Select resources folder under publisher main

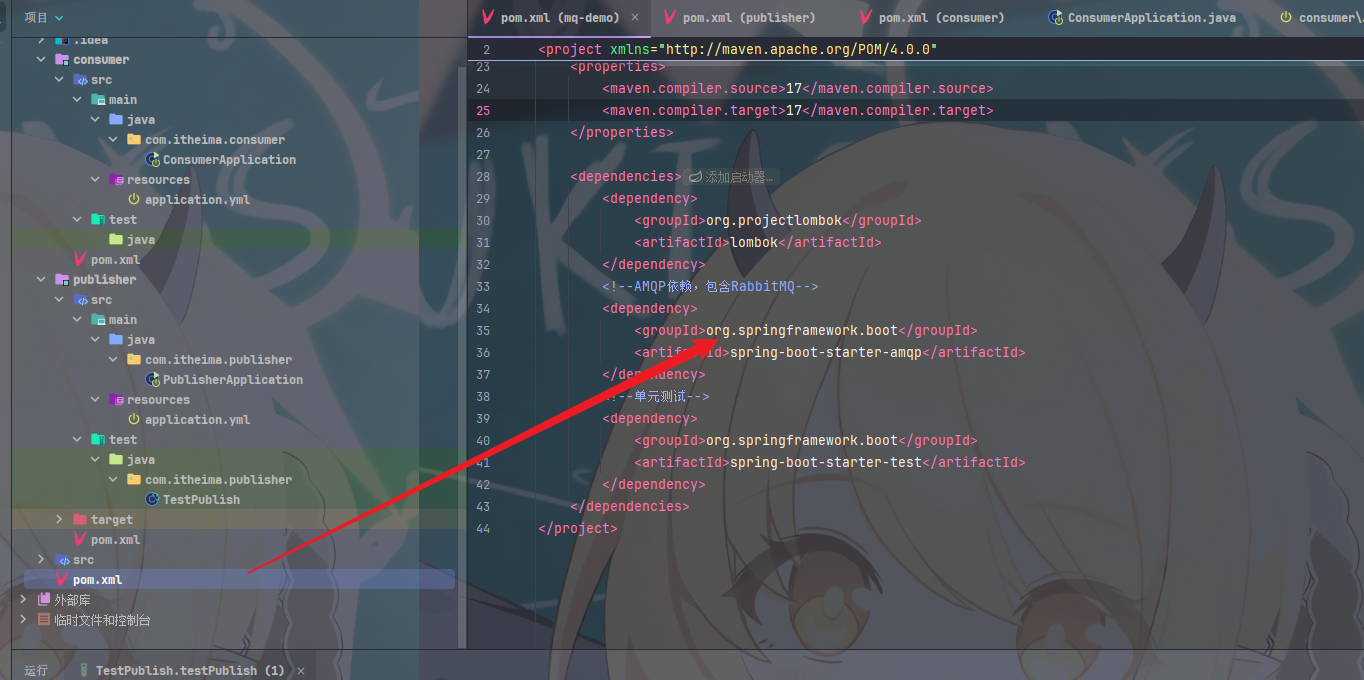pyautogui.click(x=158, y=400)
